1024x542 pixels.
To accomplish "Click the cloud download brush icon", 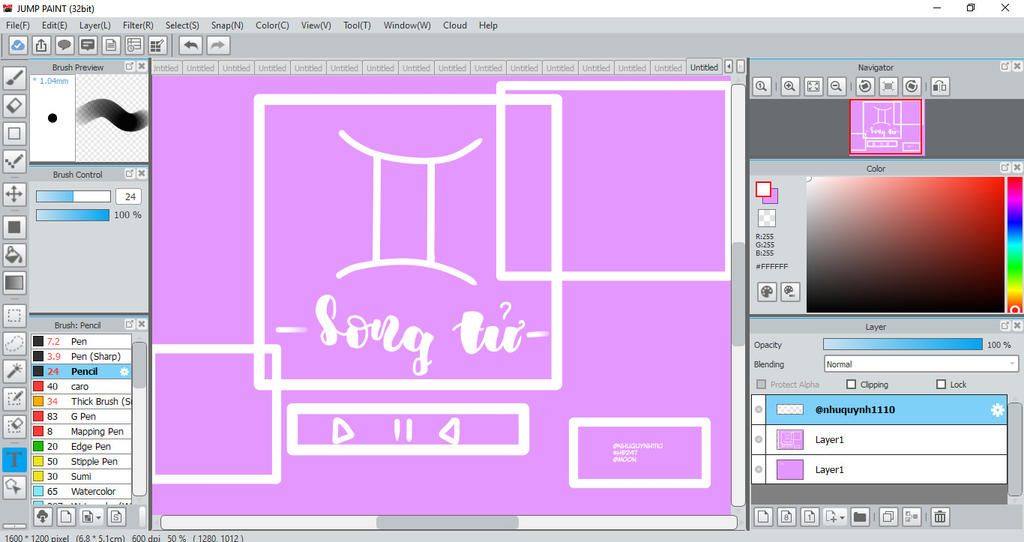I will [x=42, y=517].
